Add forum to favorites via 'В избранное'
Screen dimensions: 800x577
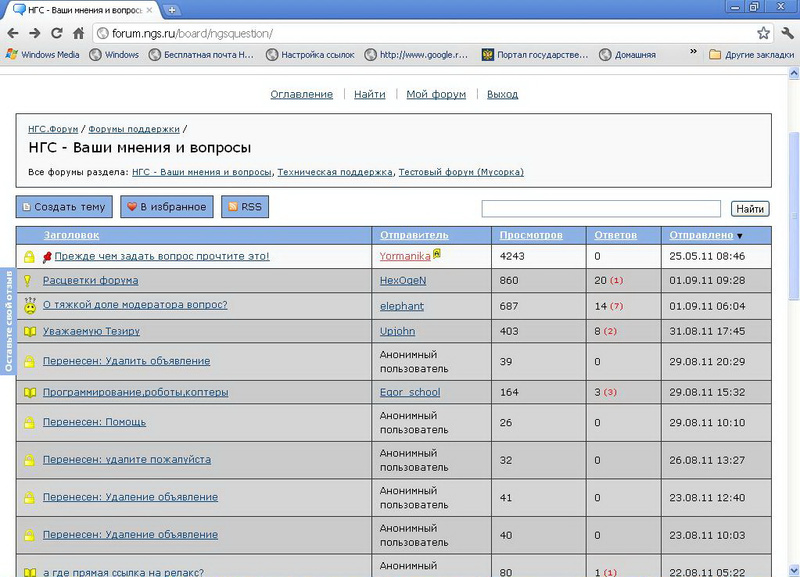pos(166,207)
